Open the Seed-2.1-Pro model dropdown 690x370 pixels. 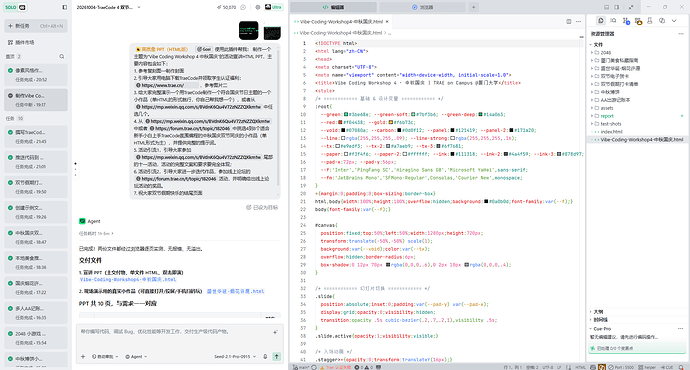(235, 356)
